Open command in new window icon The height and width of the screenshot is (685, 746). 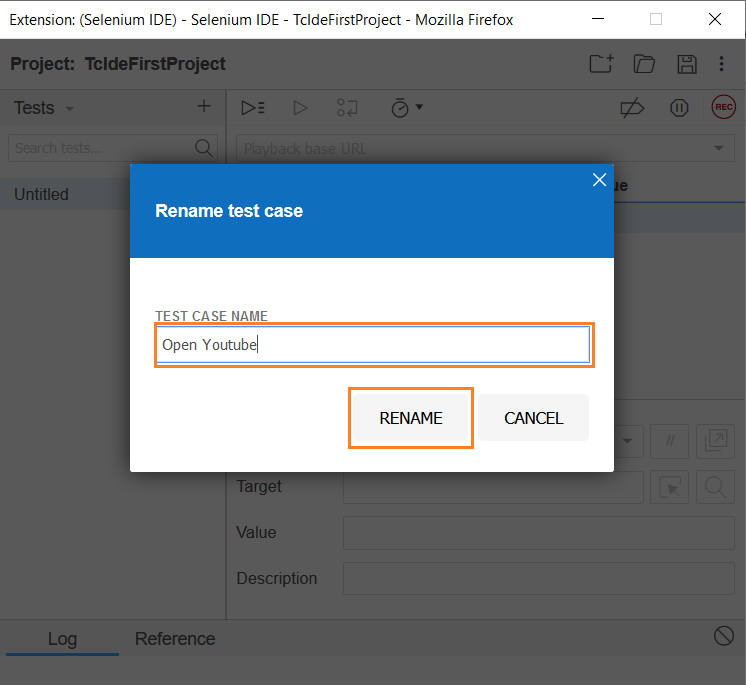click(x=716, y=441)
